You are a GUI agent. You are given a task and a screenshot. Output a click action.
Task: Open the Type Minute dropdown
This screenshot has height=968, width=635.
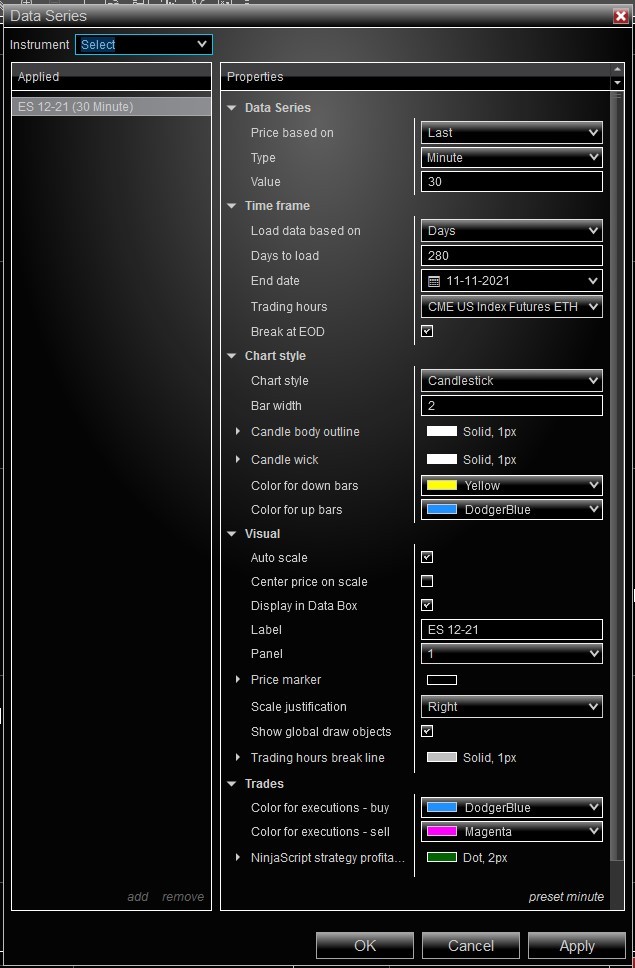tap(512, 157)
